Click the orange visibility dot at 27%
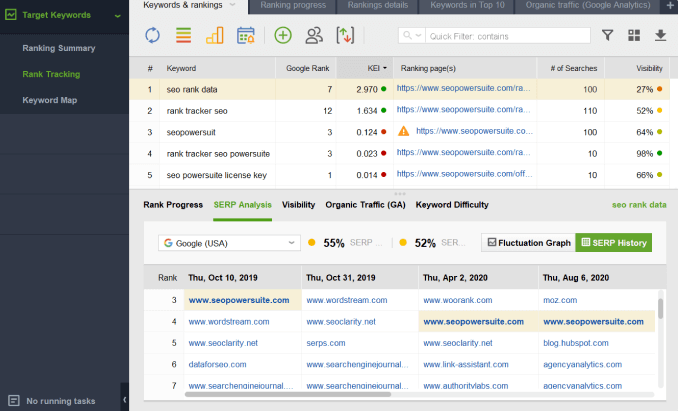This screenshot has height=411, width=678. 659,89
